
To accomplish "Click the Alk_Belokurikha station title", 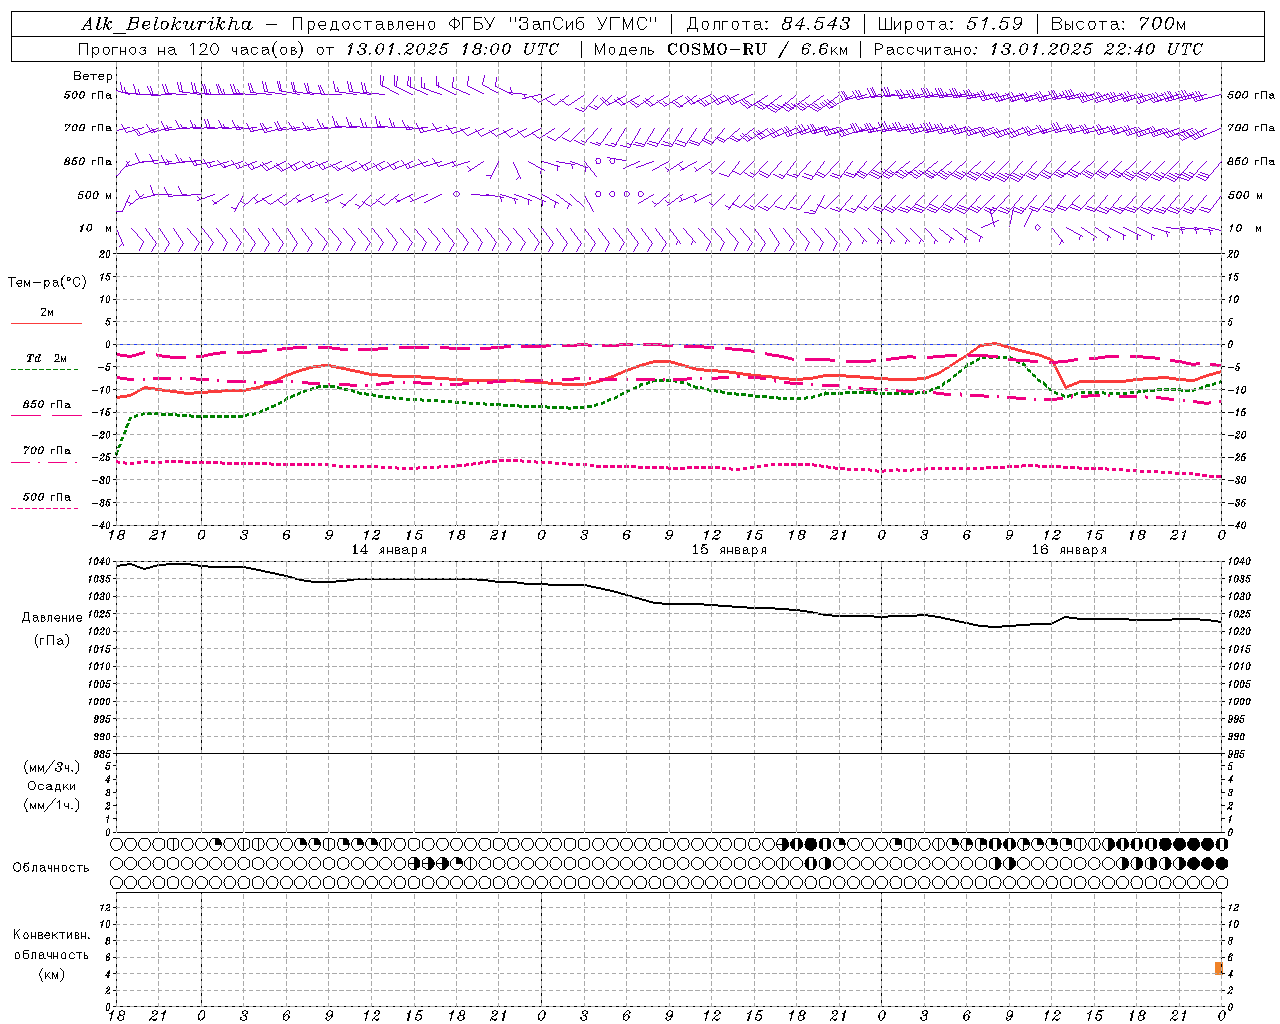I will pyautogui.click(x=167, y=24).
